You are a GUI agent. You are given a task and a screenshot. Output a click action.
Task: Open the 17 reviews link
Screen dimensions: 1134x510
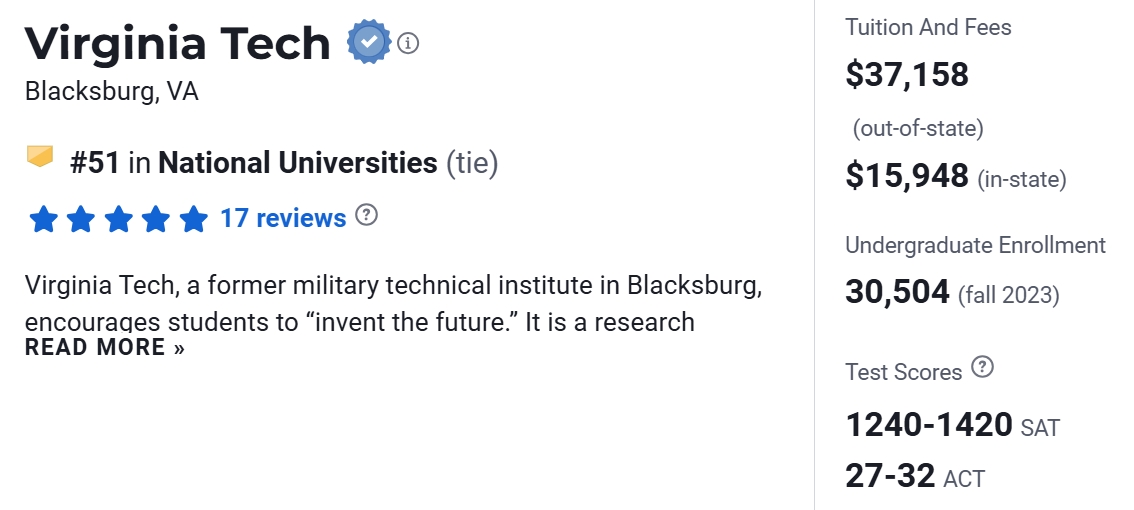[283, 218]
